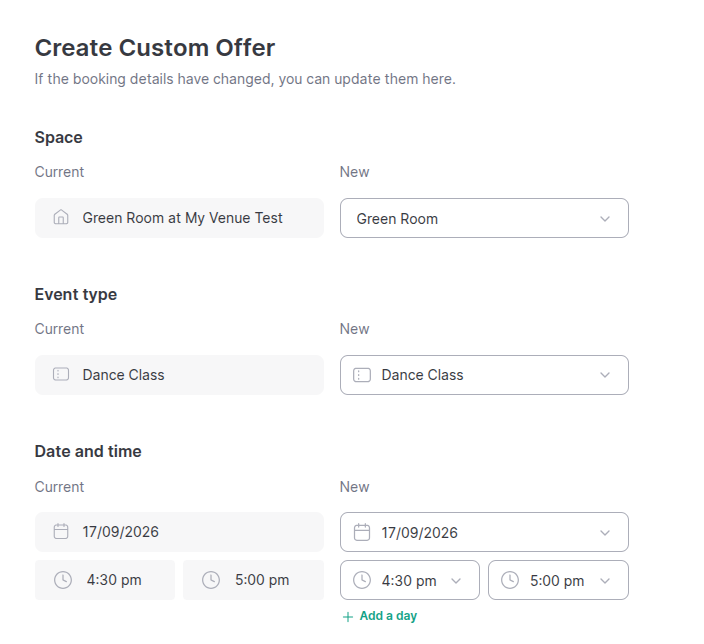Screen dimensions: 704x644
Task: Select the current 17/09/2026 date field
Action: (x=179, y=532)
